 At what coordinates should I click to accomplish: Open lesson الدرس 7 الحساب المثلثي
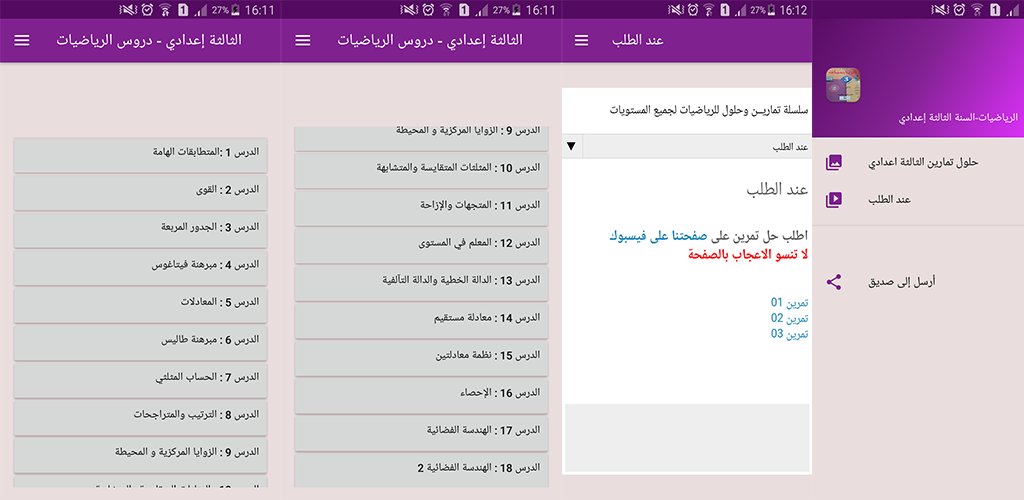[140, 380]
